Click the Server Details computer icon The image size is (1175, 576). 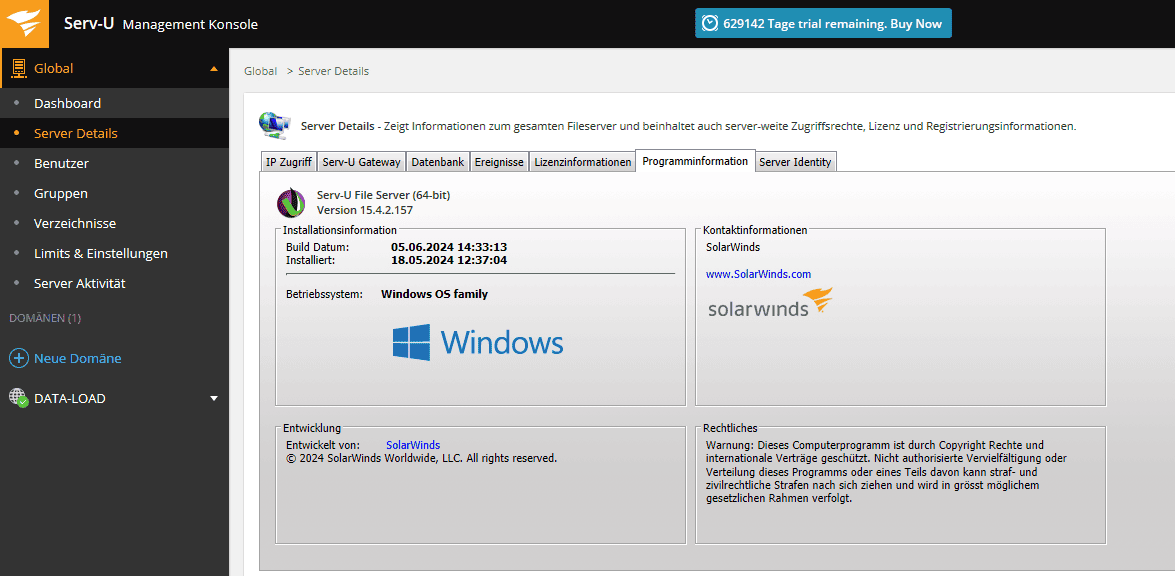(x=275, y=126)
